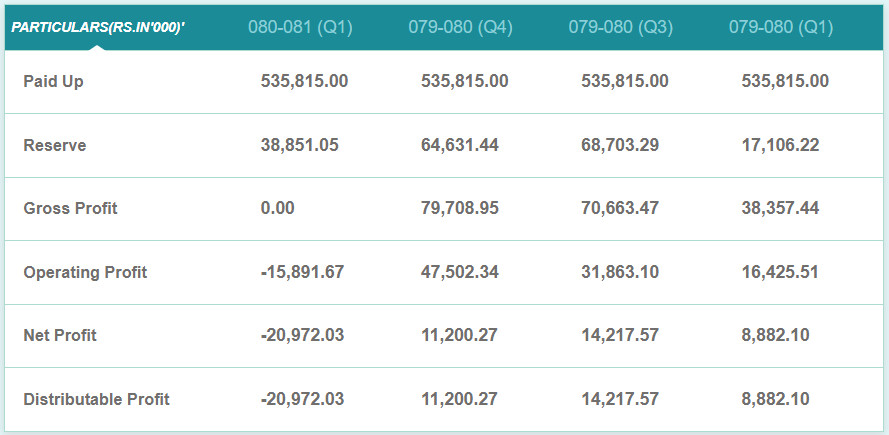This screenshot has width=889, height=435.
Task: Click Operating Profit value 47,502.34
Action: tap(460, 272)
